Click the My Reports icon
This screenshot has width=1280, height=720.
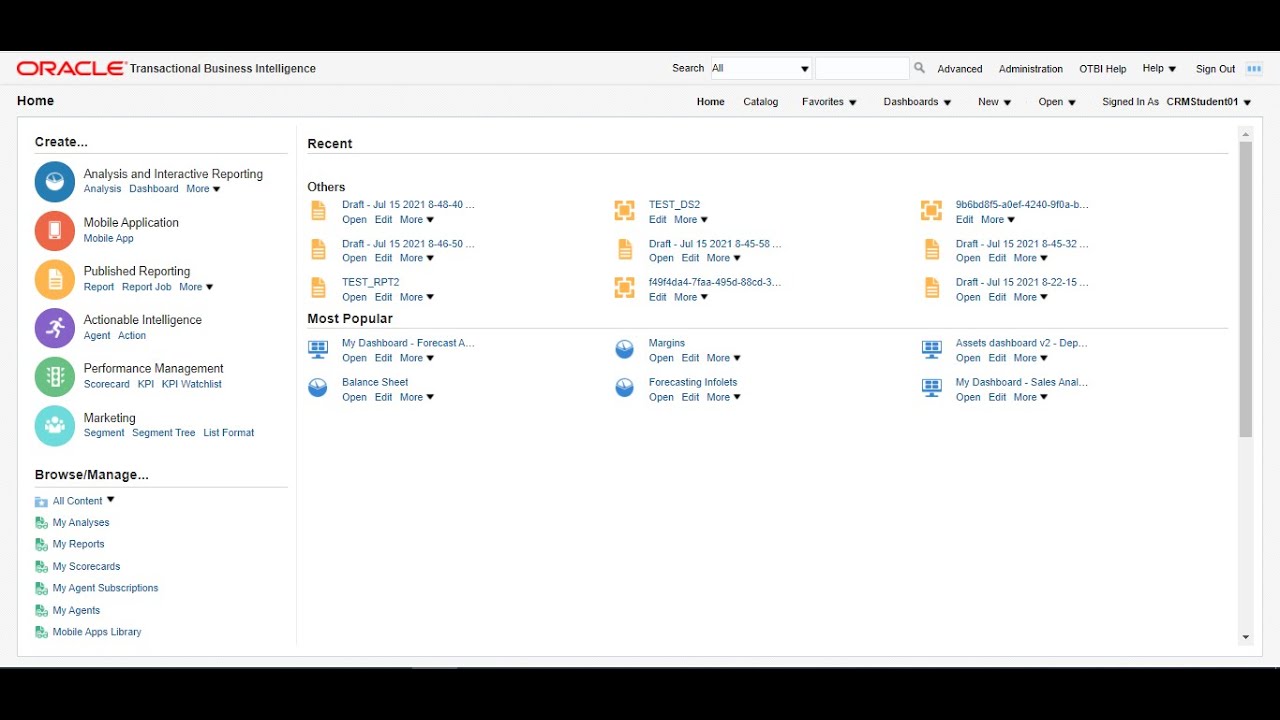point(41,545)
